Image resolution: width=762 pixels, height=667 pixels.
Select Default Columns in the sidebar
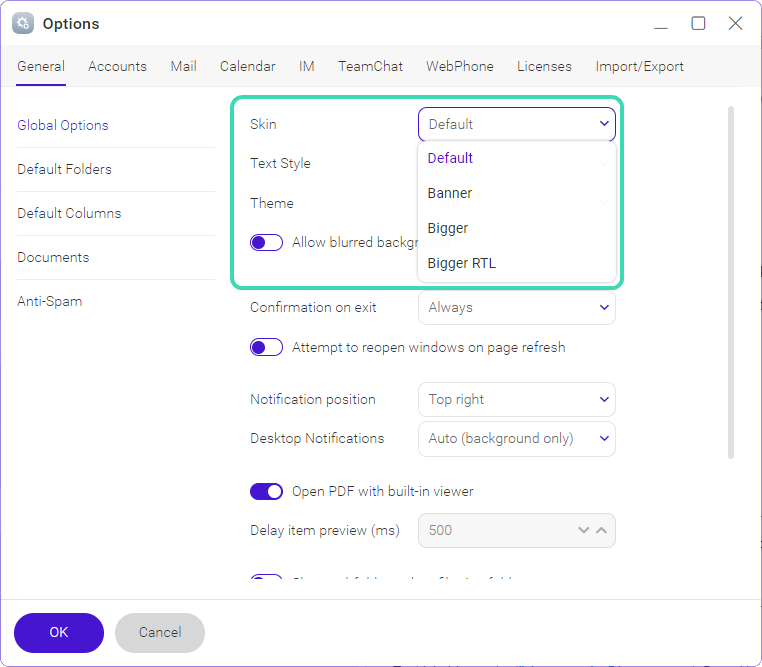point(69,213)
